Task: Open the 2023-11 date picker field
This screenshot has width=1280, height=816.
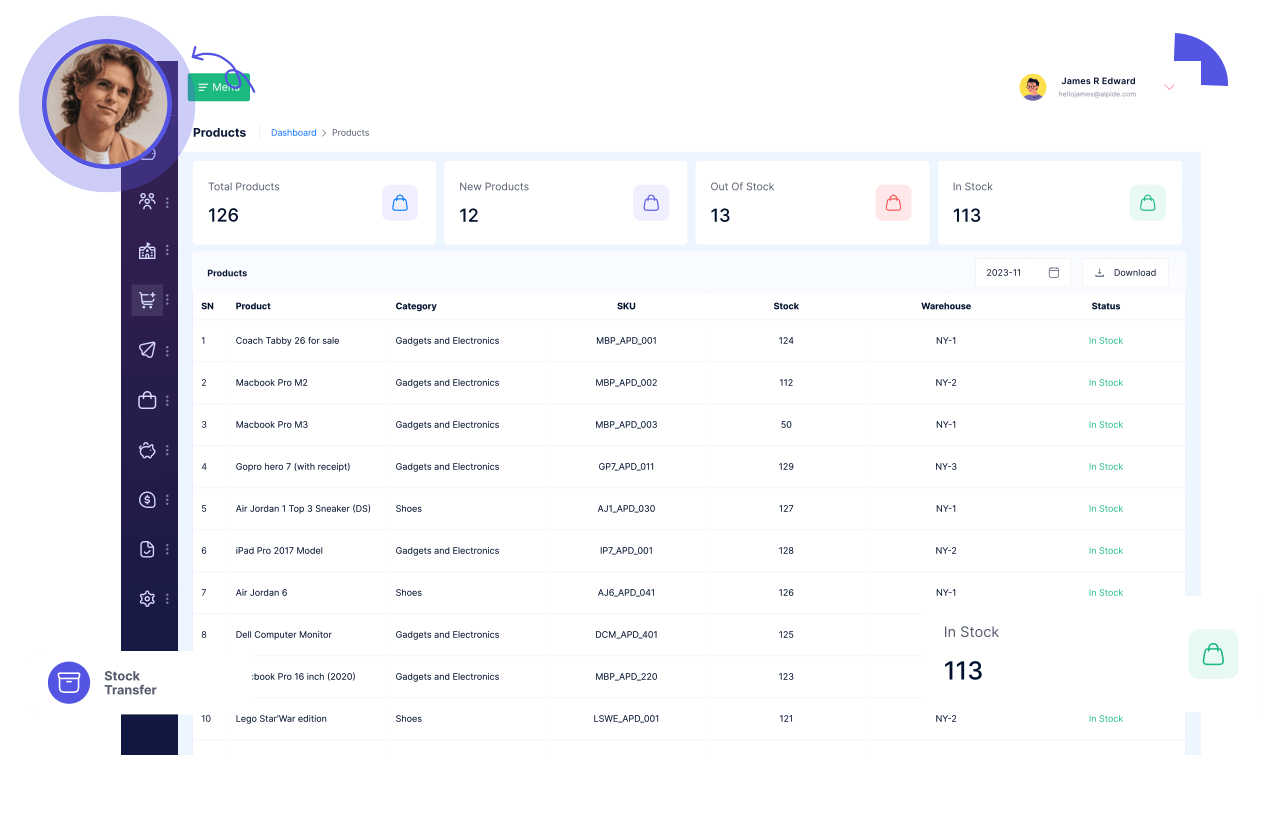Action: click(1022, 273)
